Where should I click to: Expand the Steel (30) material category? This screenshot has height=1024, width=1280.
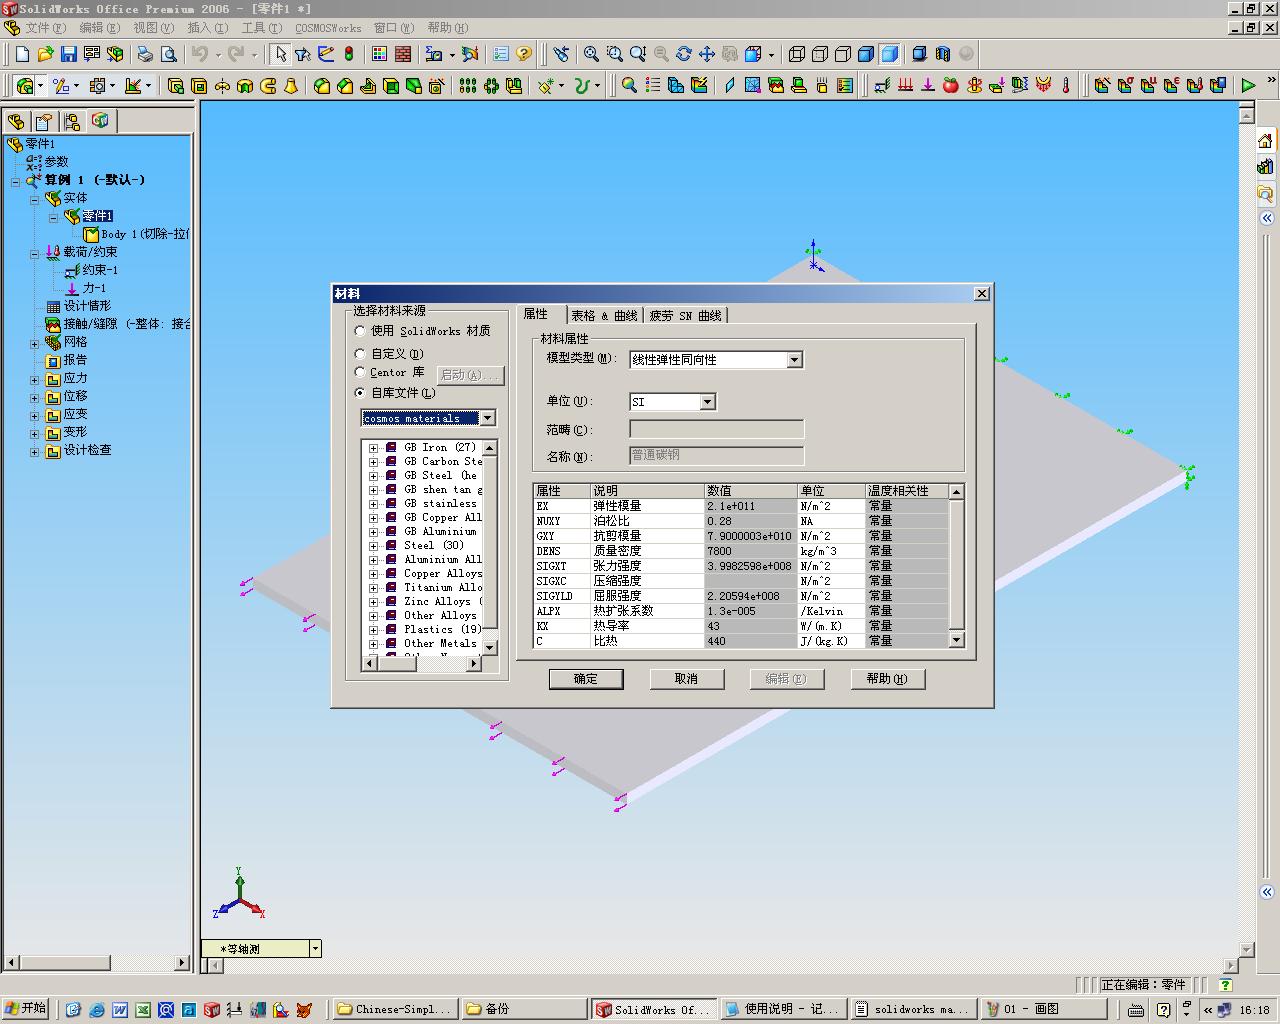coord(374,546)
